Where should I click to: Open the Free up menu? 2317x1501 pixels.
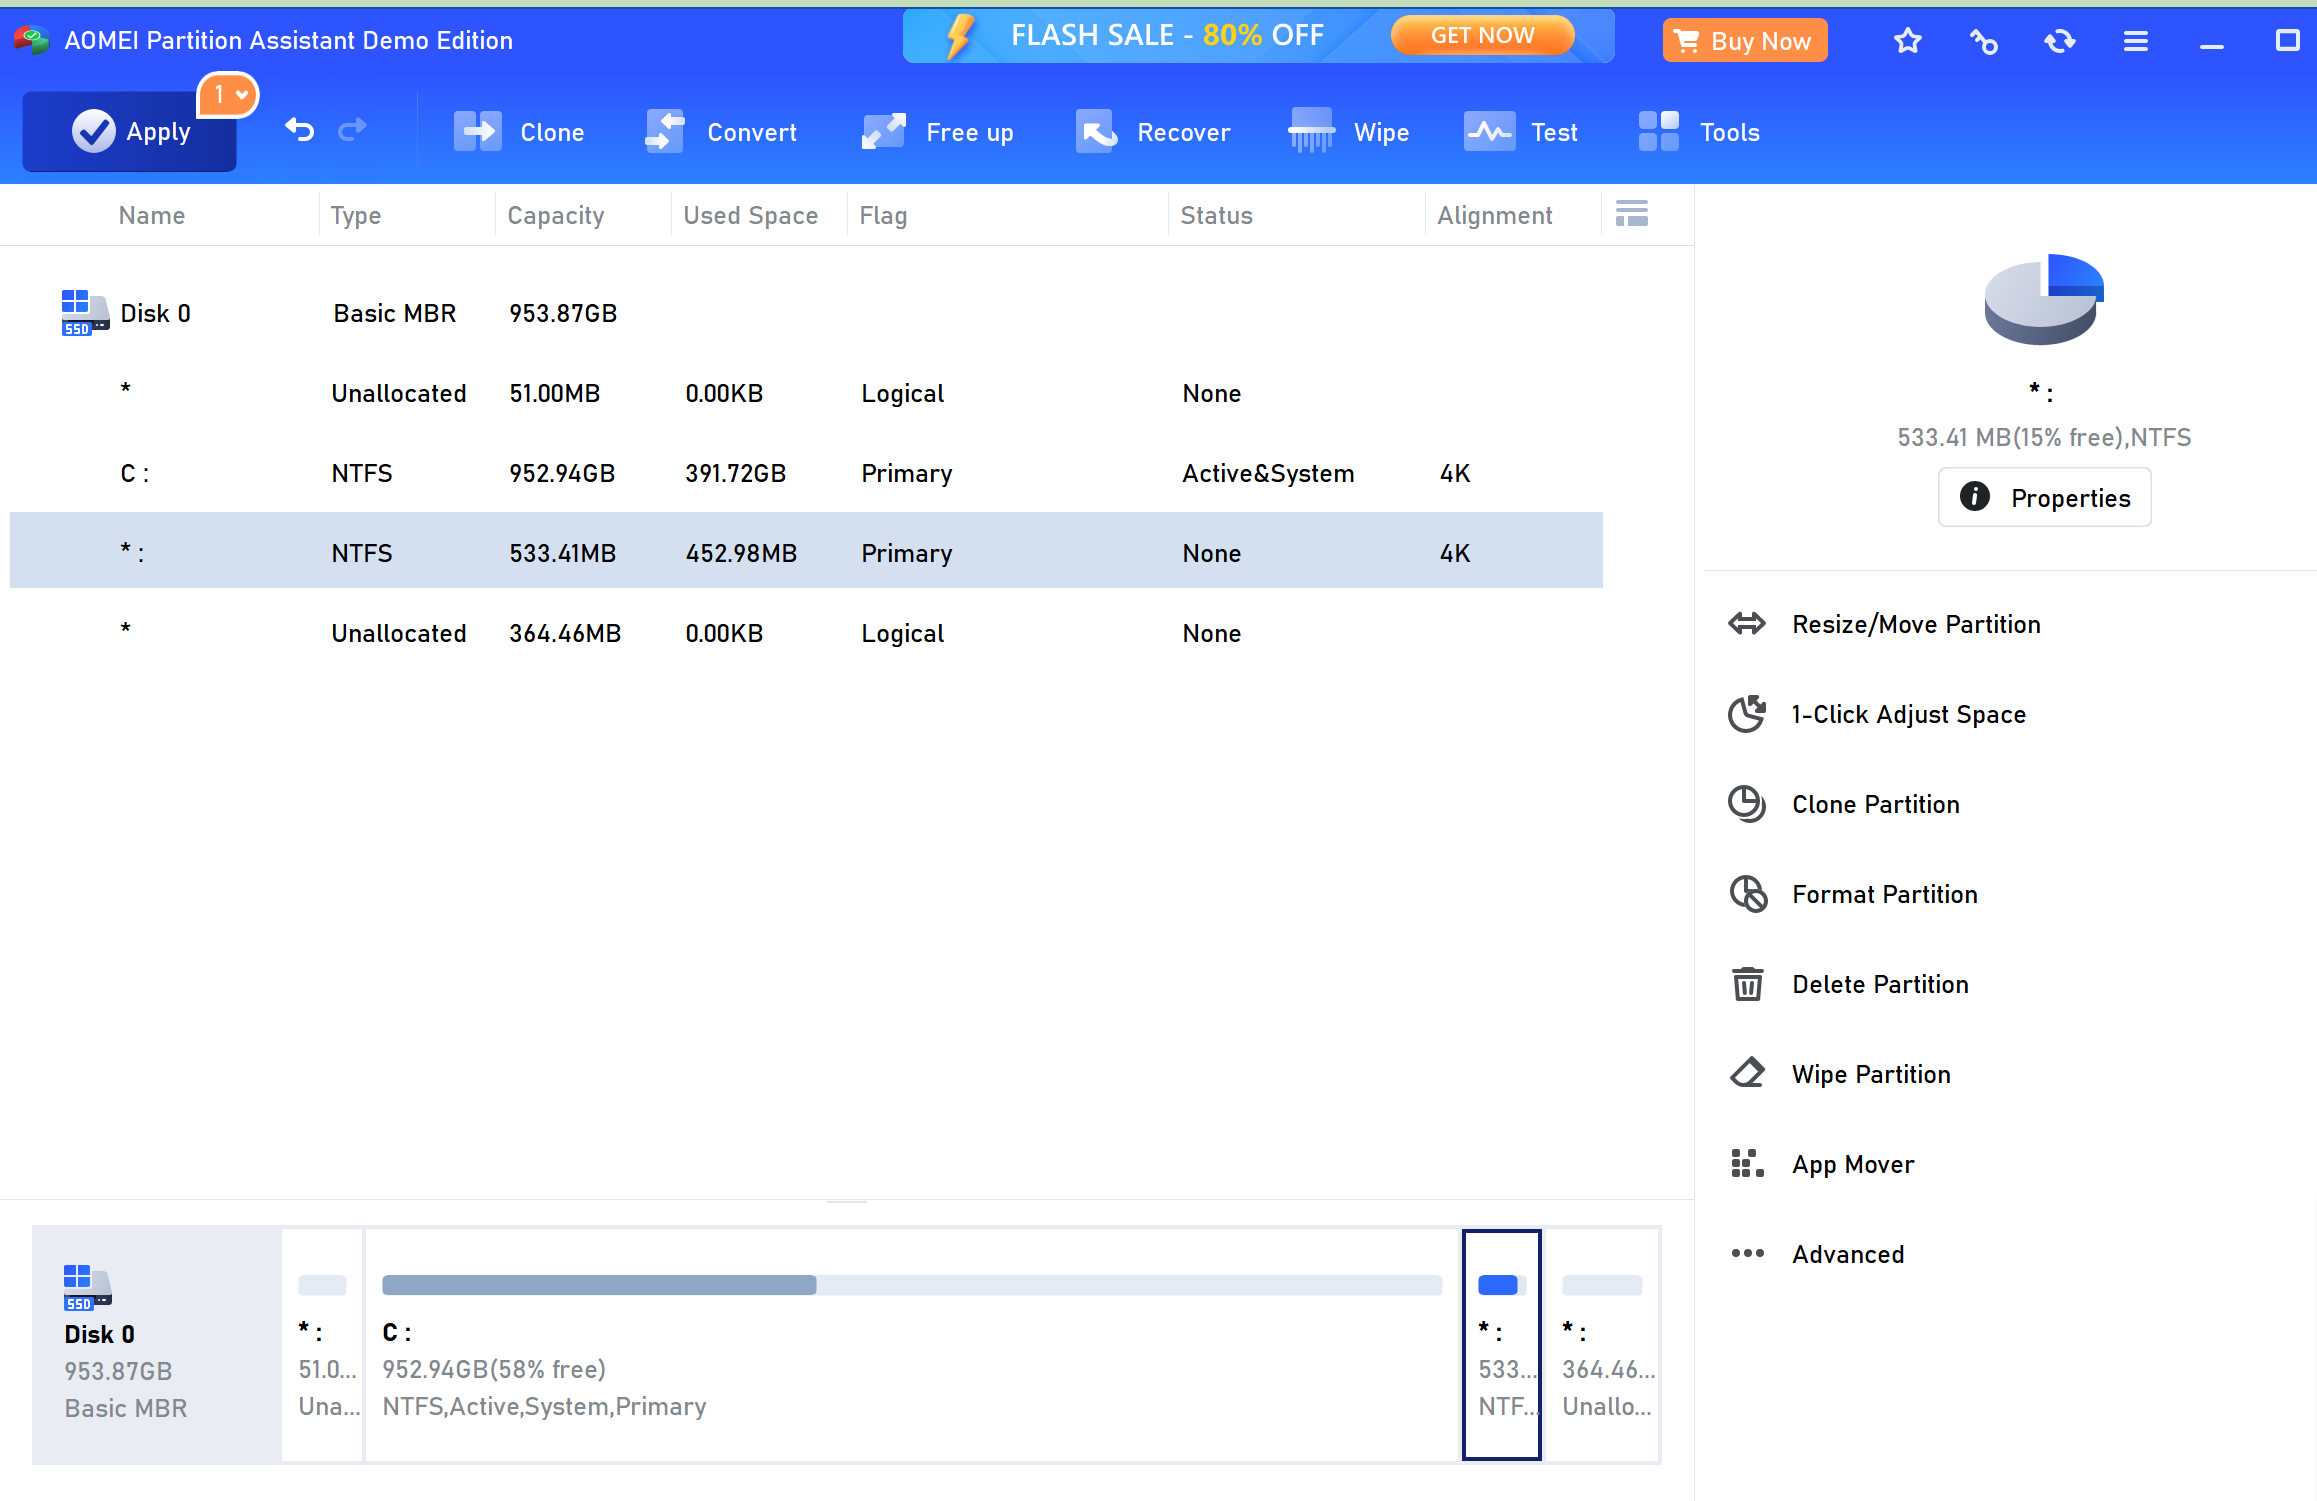click(937, 132)
